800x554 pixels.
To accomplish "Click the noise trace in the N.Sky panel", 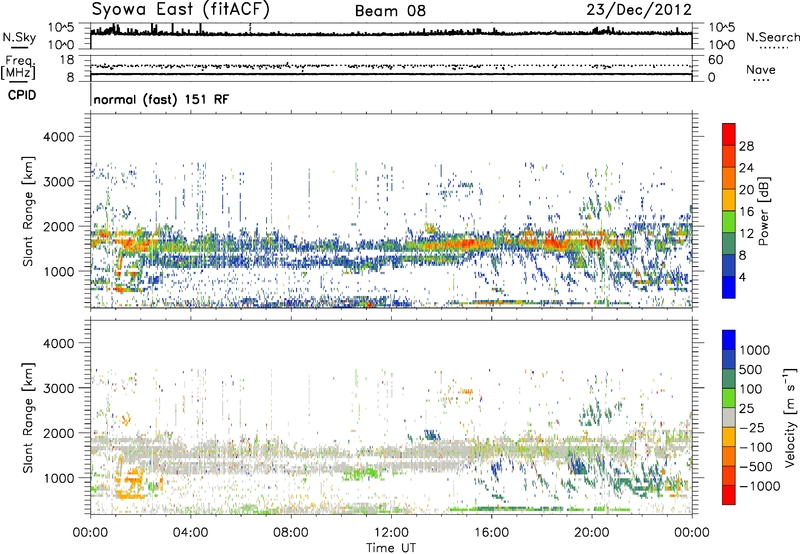I will click(391, 34).
